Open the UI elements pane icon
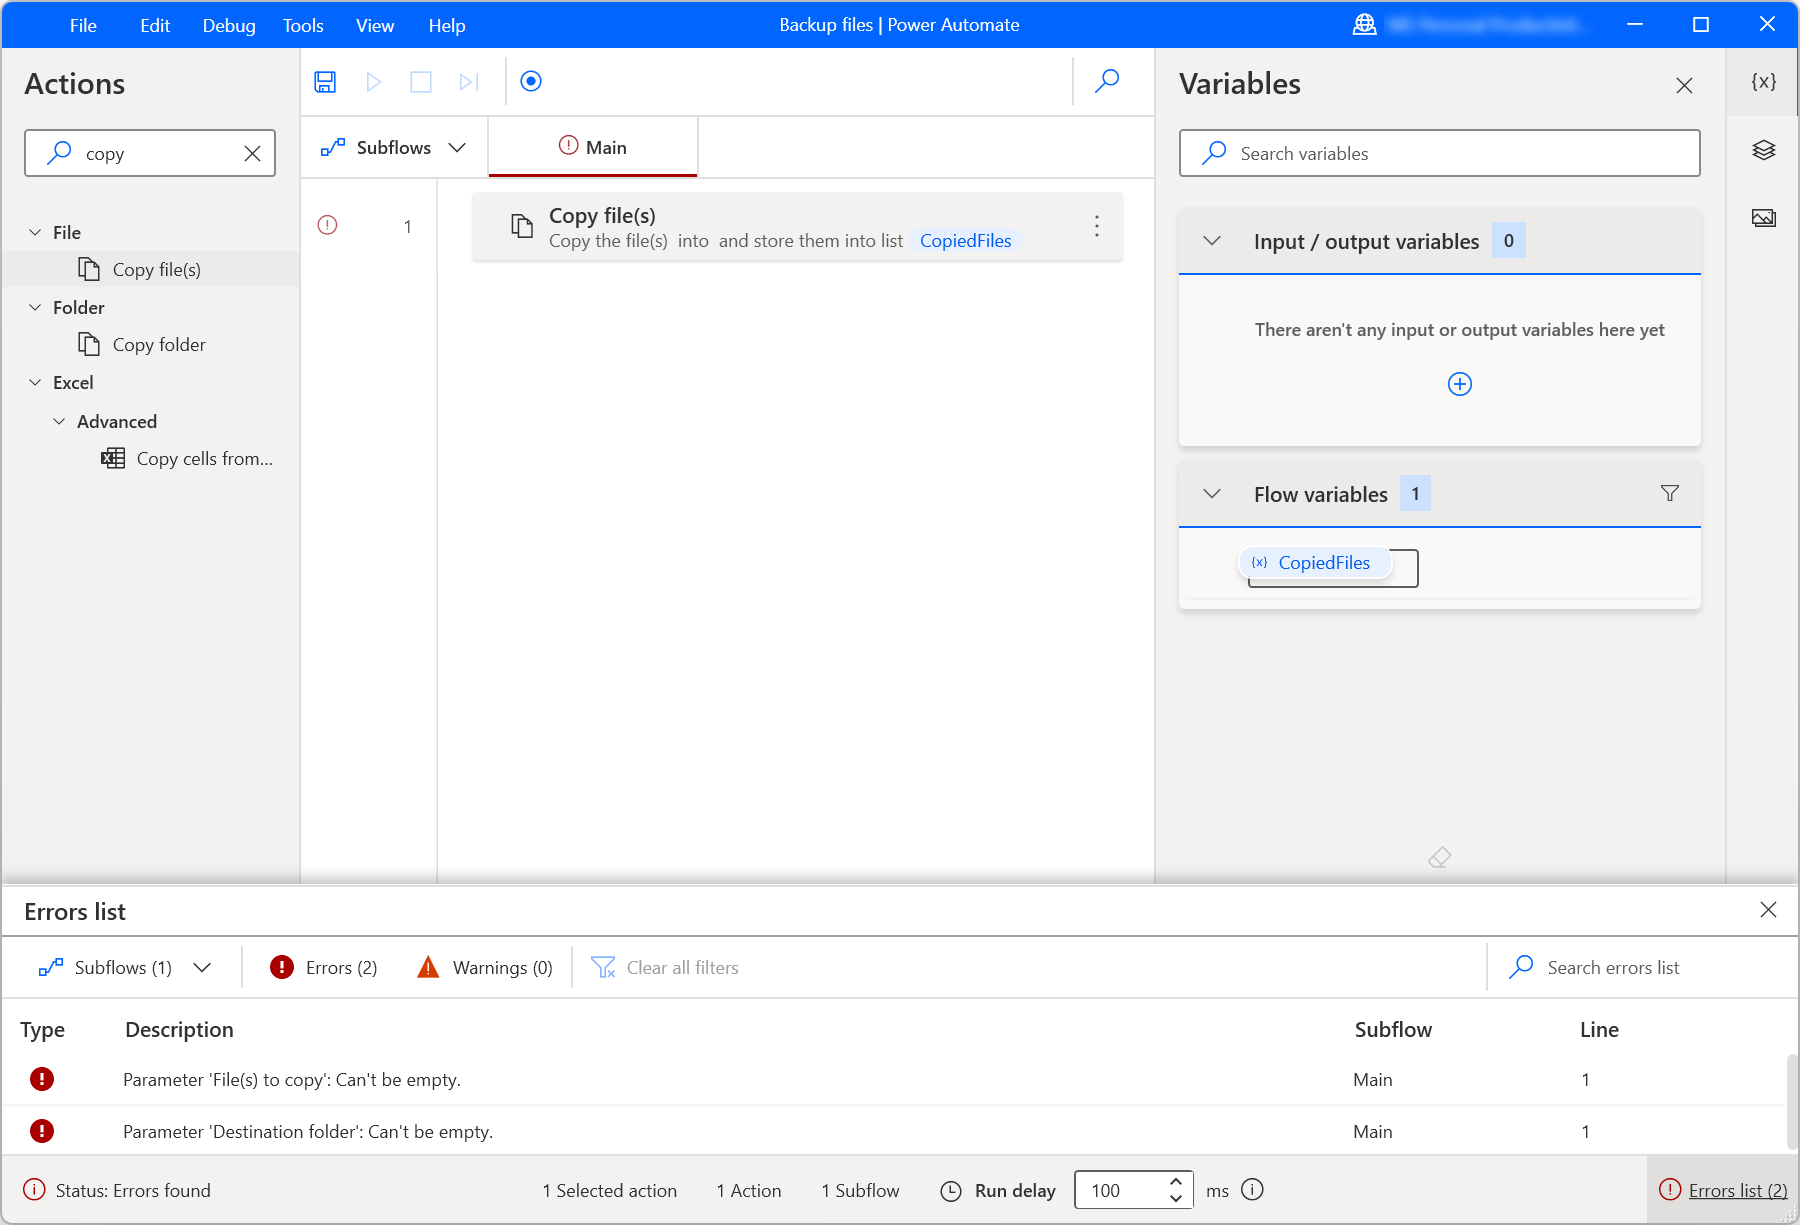Viewport: 1800px width, 1225px height. (x=1763, y=150)
